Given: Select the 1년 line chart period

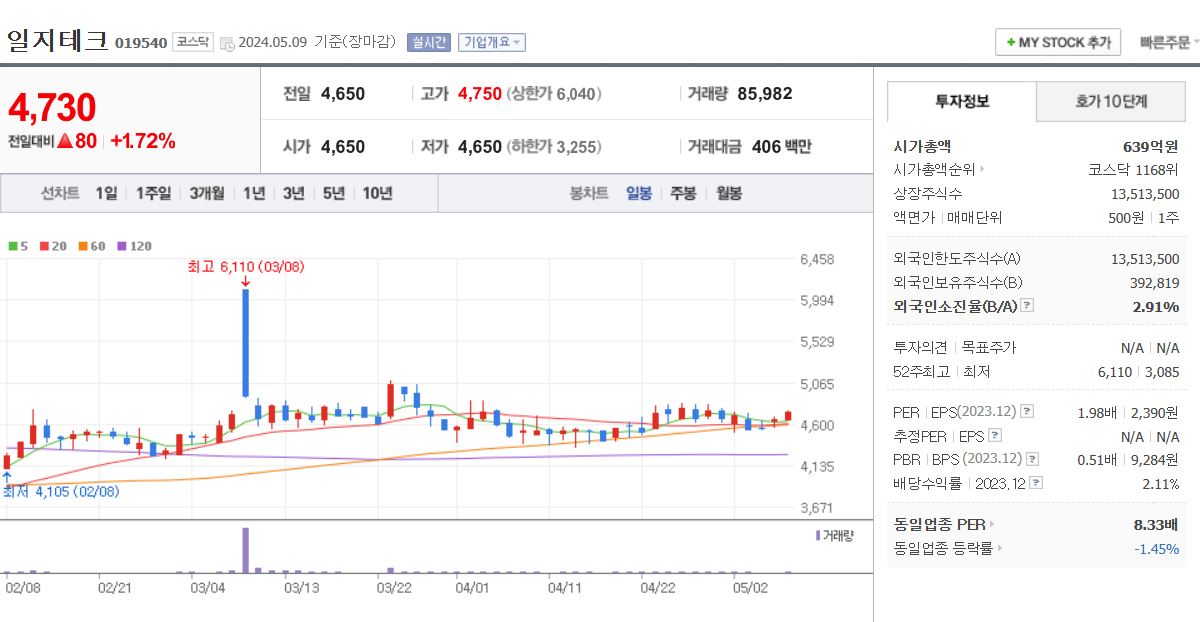Looking at the screenshot, I should tap(254, 193).
